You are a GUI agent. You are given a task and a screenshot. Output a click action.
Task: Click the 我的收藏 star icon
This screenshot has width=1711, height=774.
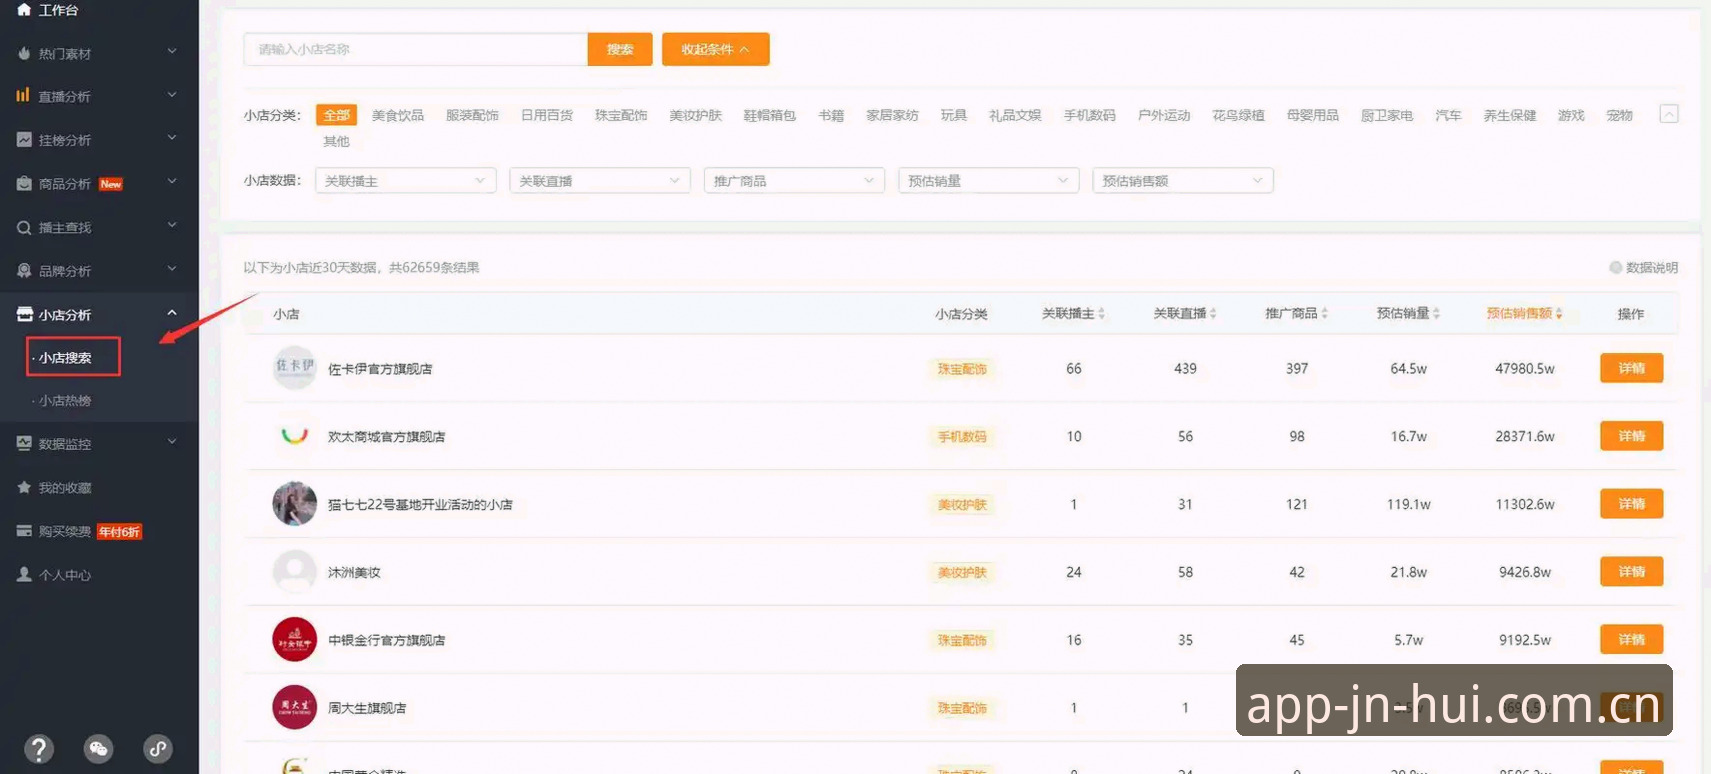point(24,487)
